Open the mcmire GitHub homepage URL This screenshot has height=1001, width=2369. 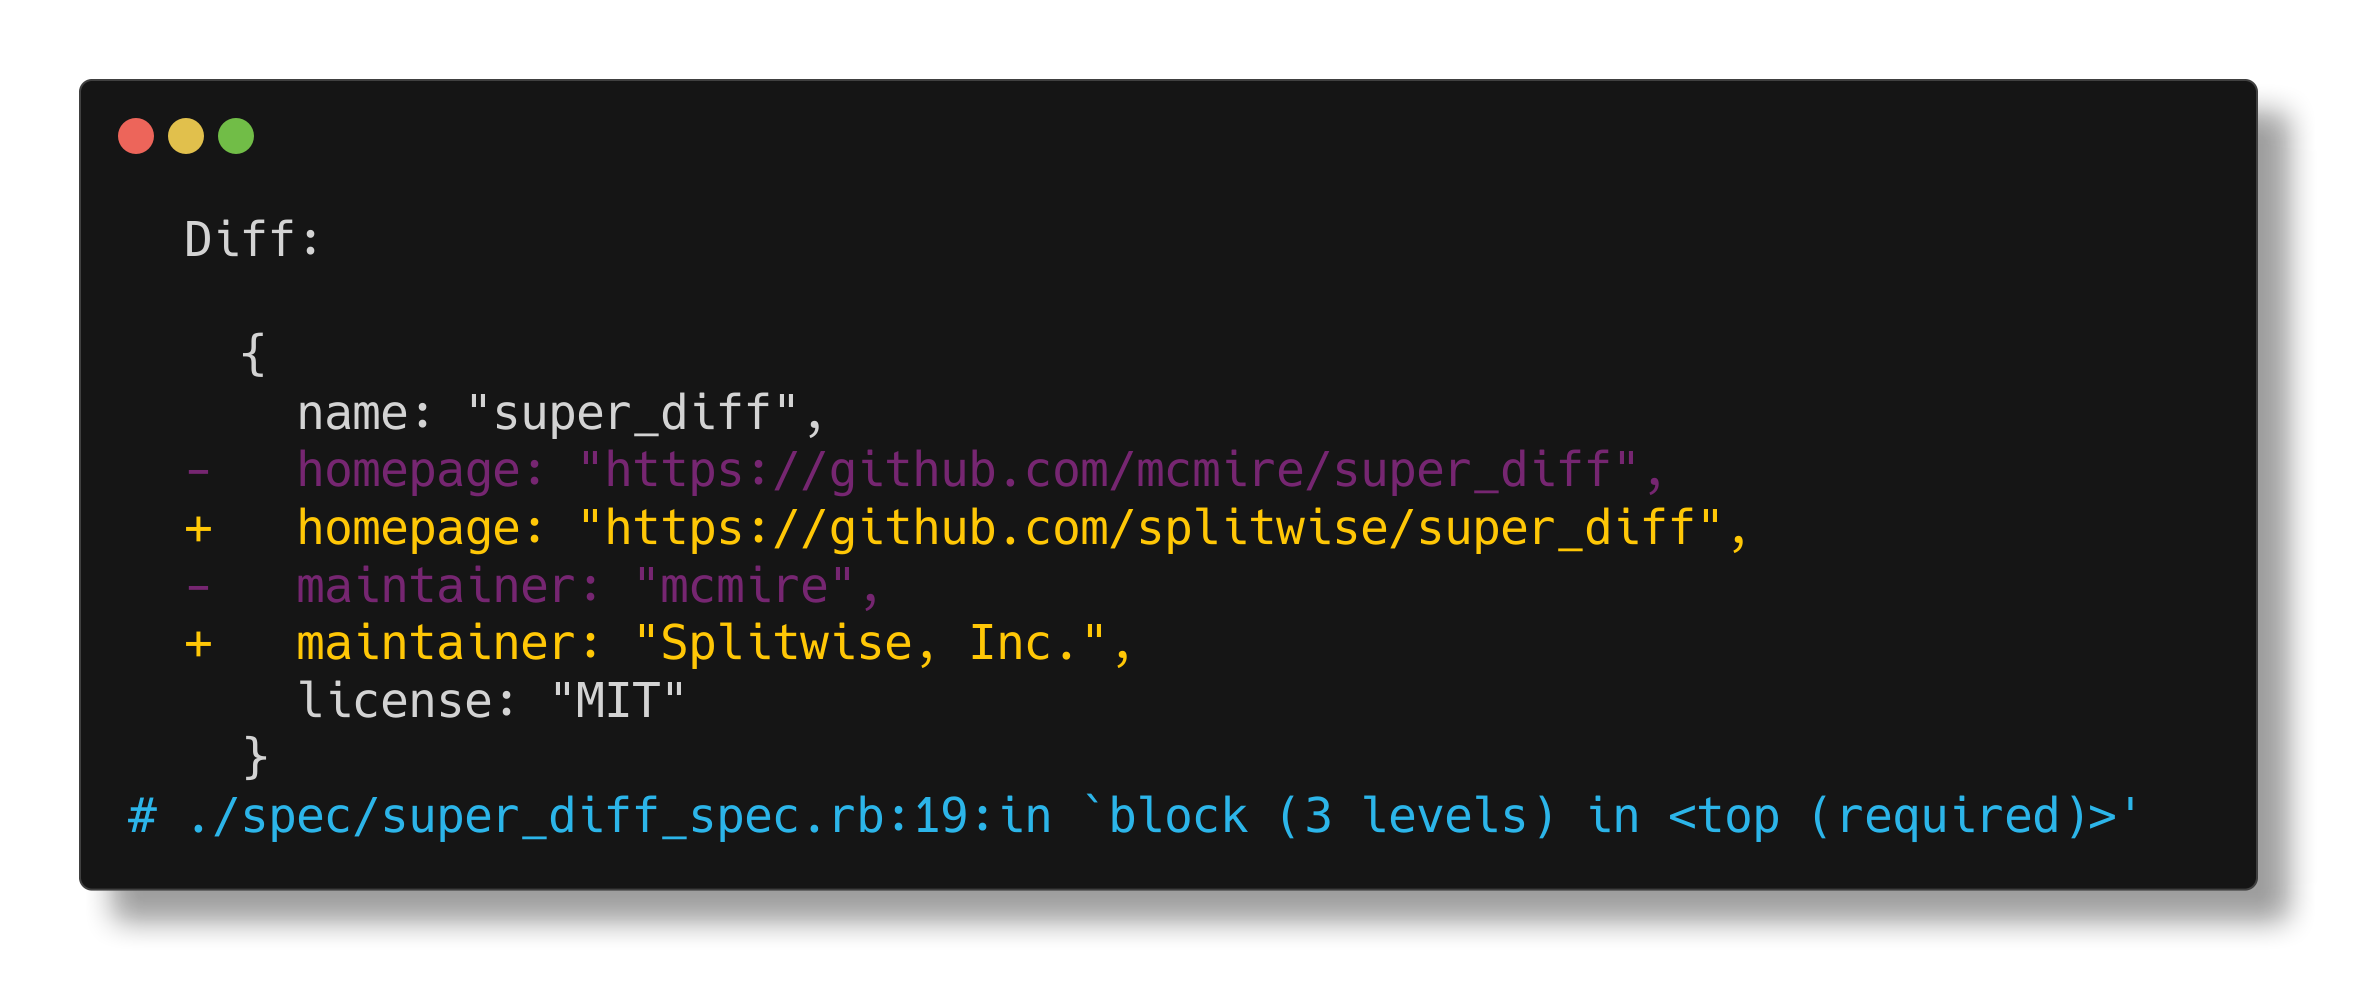pyautogui.click(x=1108, y=471)
